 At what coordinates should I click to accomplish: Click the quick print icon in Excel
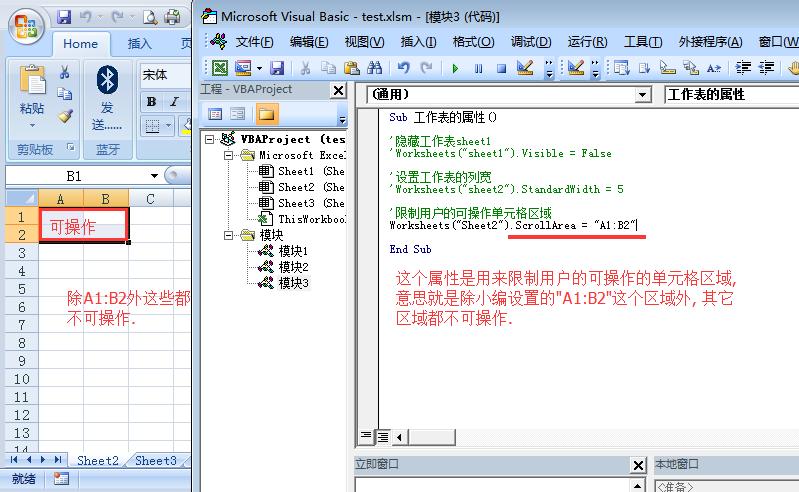[x=172, y=17]
